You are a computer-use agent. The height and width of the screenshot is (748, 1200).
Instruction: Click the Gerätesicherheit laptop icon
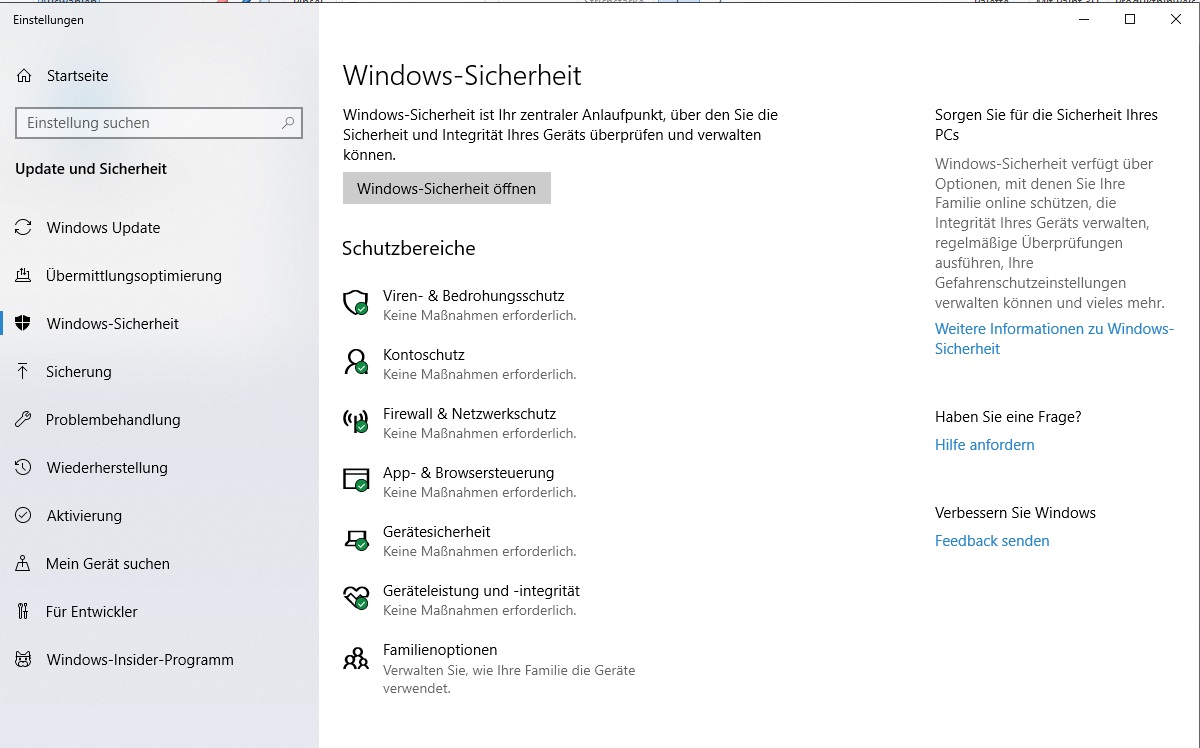tap(356, 540)
